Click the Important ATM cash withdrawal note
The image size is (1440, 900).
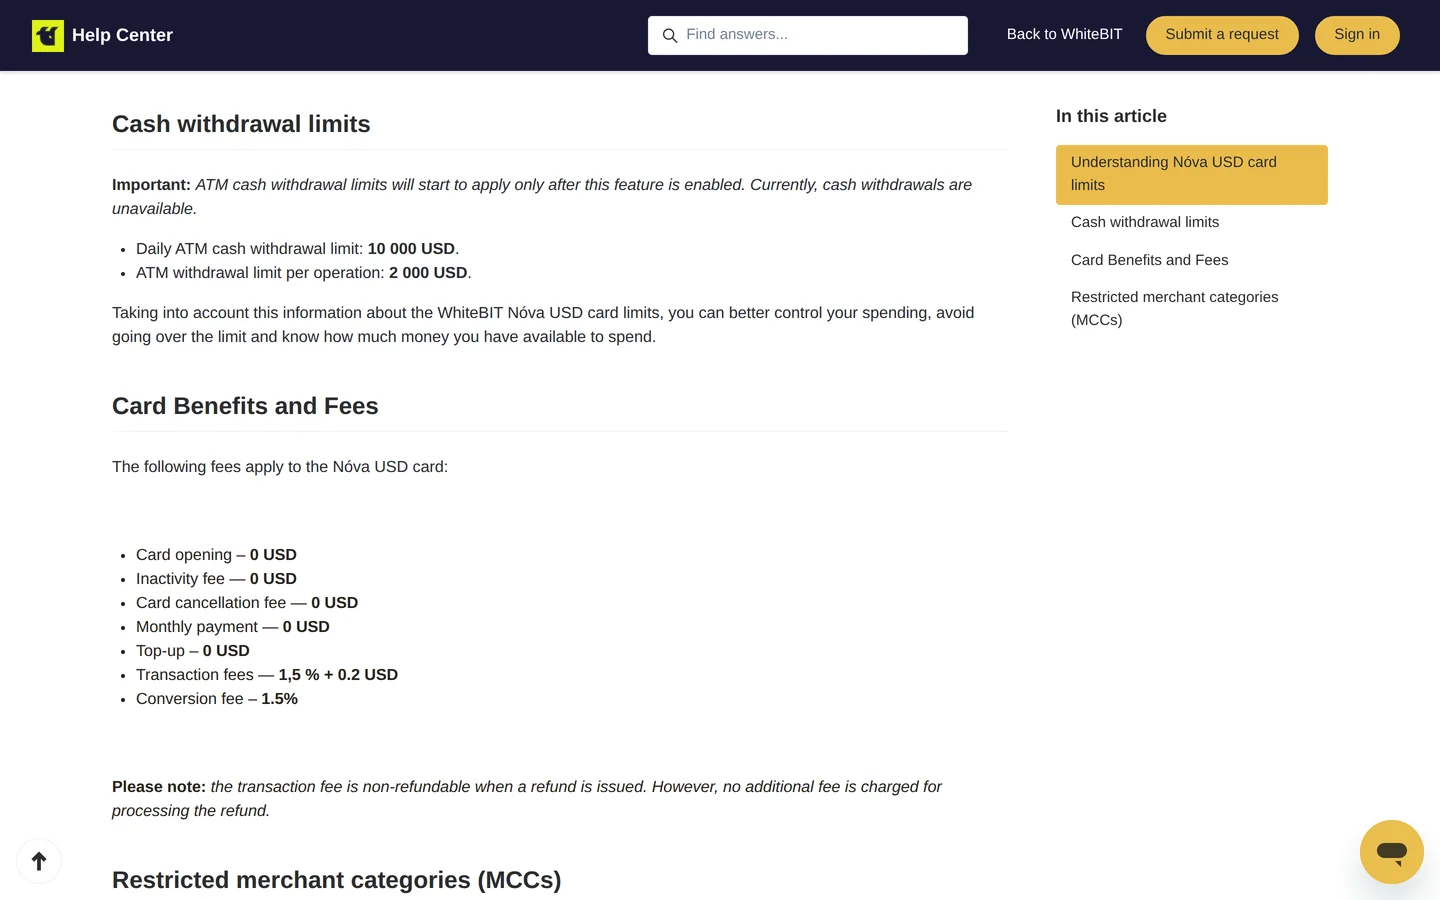pyautogui.click(x=542, y=197)
